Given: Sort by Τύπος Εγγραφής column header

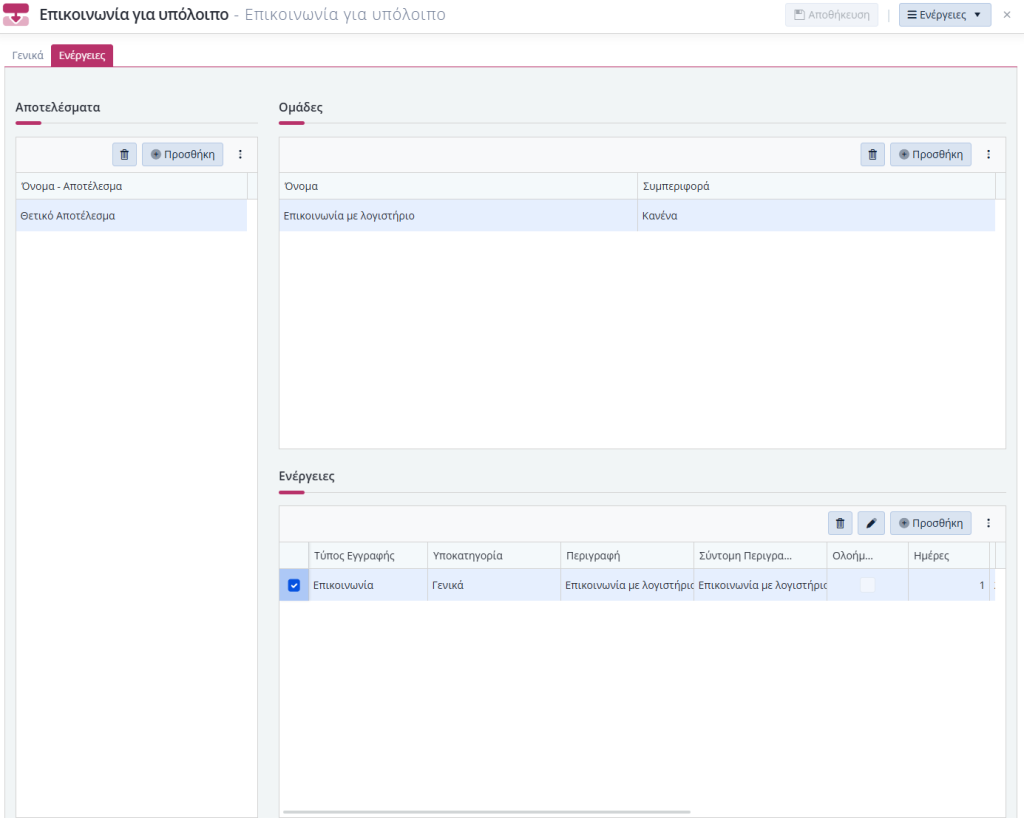Looking at the screenshot, I should tap(367, 555).
